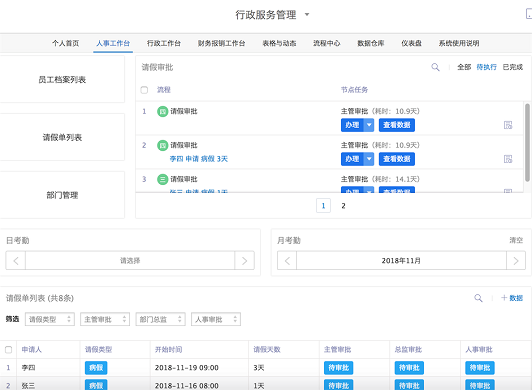Open 请假类型 filter dropdown
Viewport: 532px width, 390px height.
tap(50, 319)
